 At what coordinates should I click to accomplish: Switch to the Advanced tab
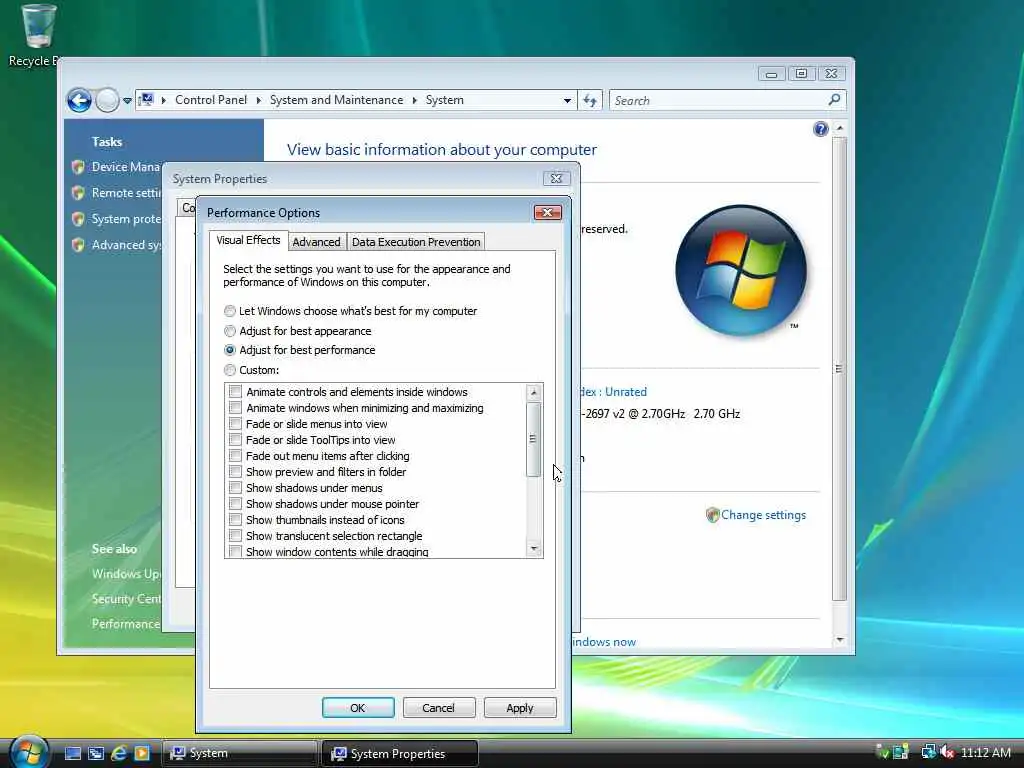317,242
